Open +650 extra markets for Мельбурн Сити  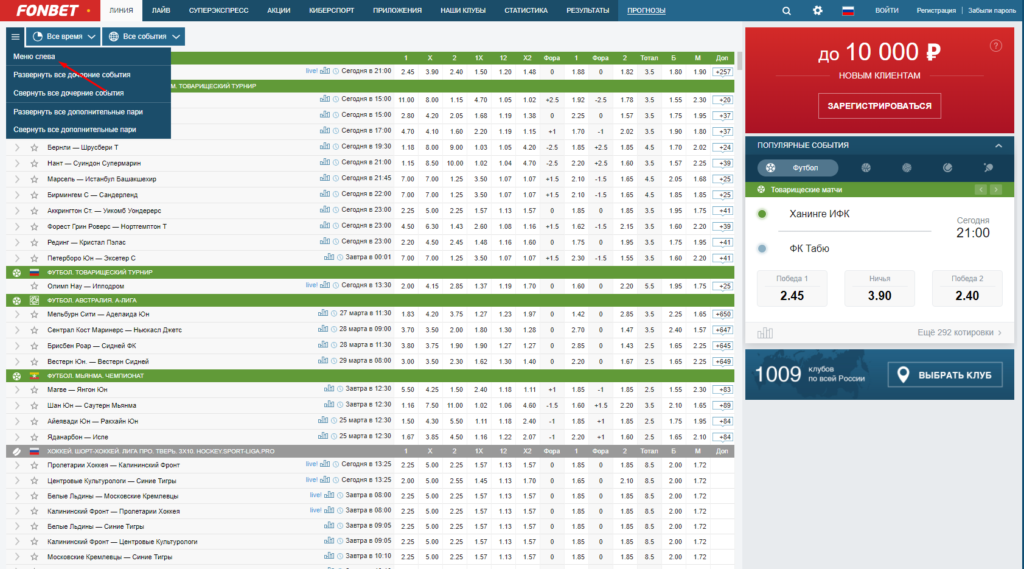click(722, 314)
